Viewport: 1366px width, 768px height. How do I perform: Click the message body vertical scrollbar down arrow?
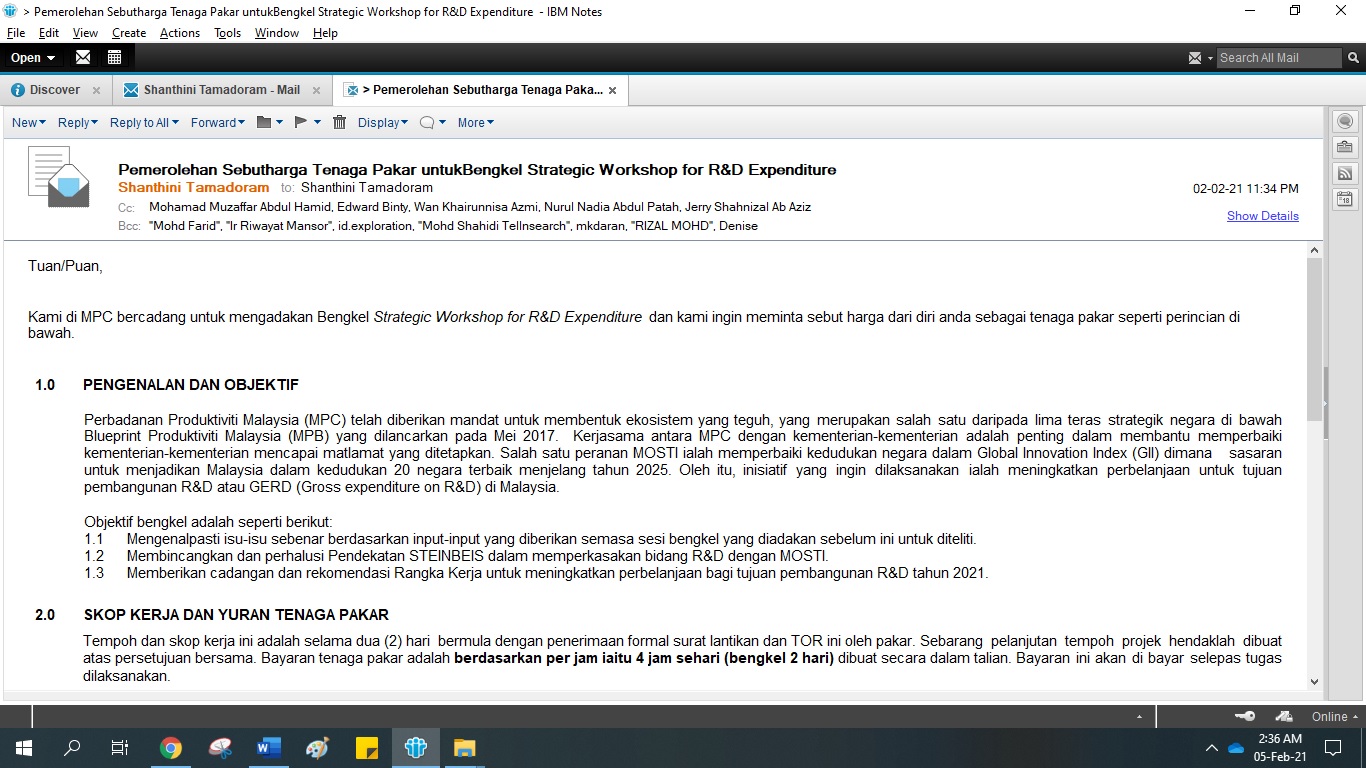click(x=1314, y=681)
